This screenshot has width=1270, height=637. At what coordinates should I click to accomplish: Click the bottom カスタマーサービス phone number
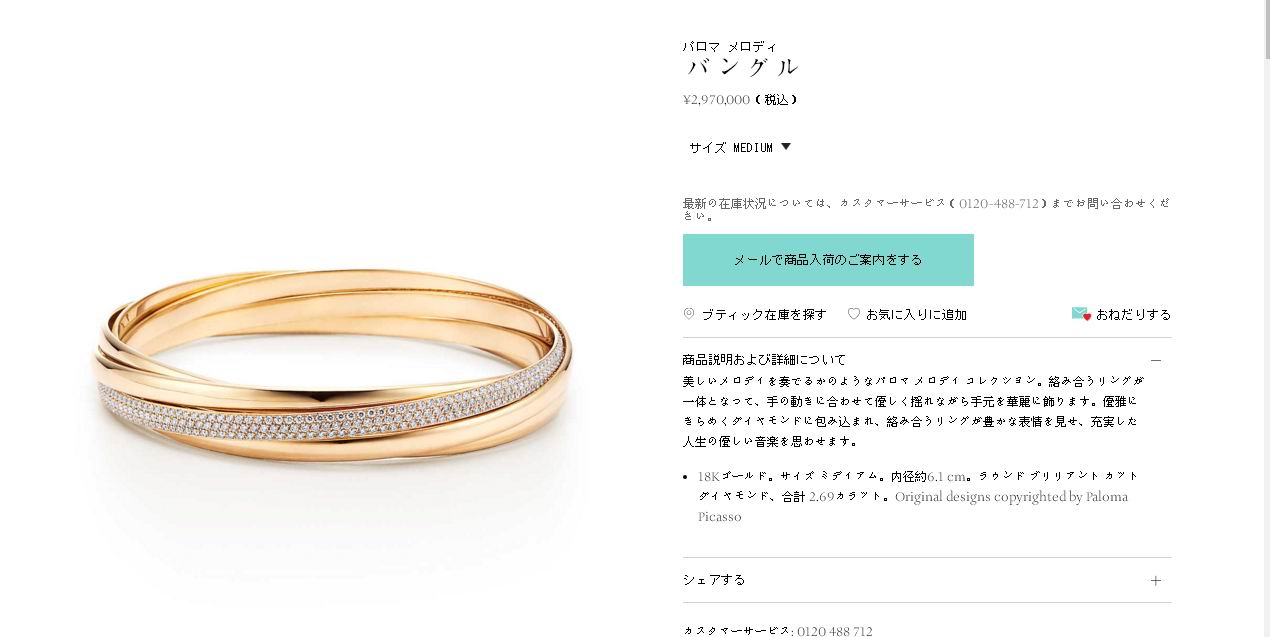tap(835, 631)
